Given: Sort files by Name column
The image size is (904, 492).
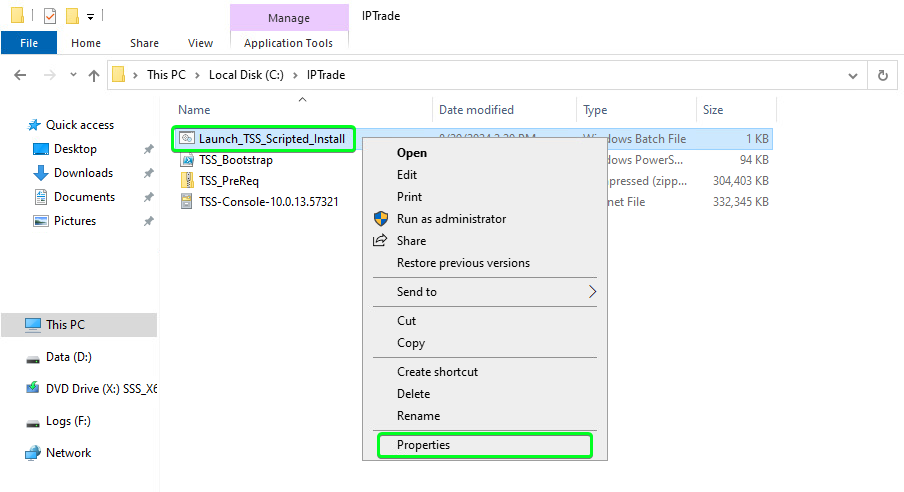Looking at the screenshot, I should pos(194,110).
